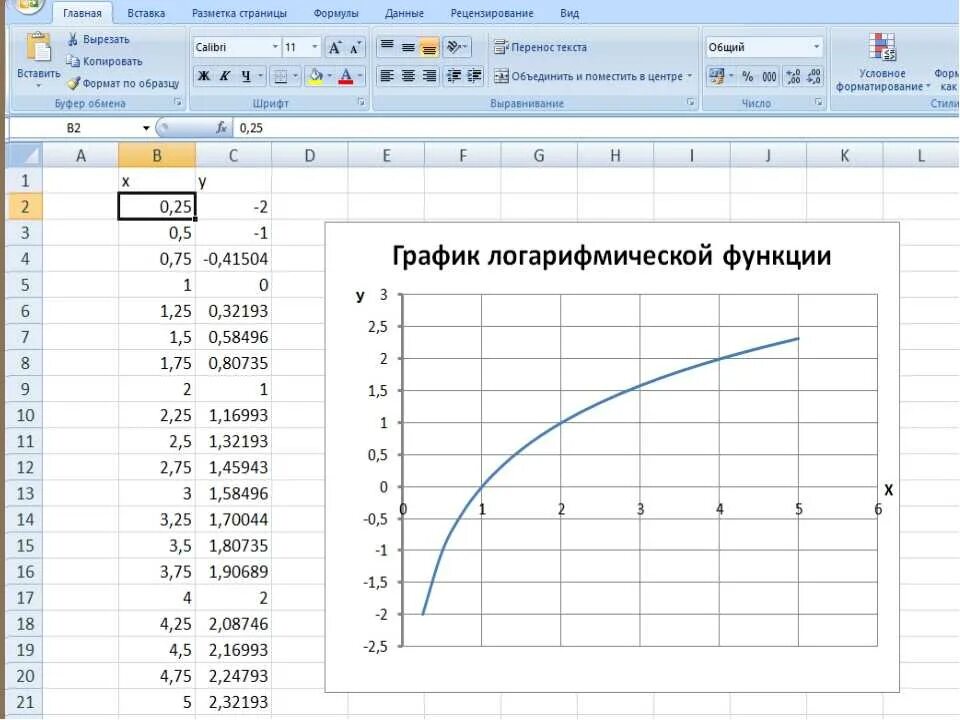This screenshot has width=960, height=720.
Task: Toggle bottom vertical alignment
Action: [x=429, y=47]
